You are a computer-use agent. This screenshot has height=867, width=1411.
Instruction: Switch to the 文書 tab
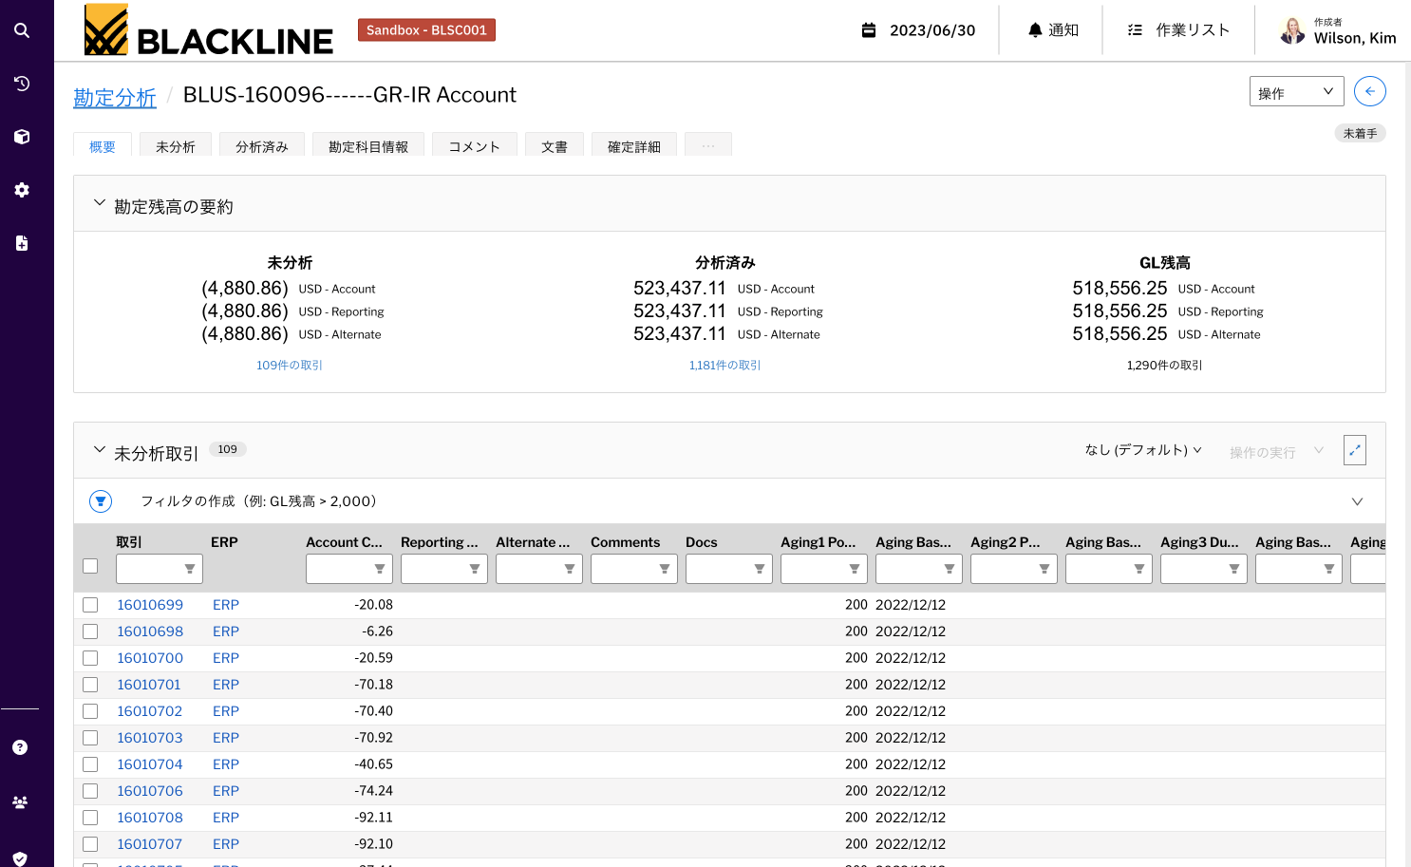point(554,146)
